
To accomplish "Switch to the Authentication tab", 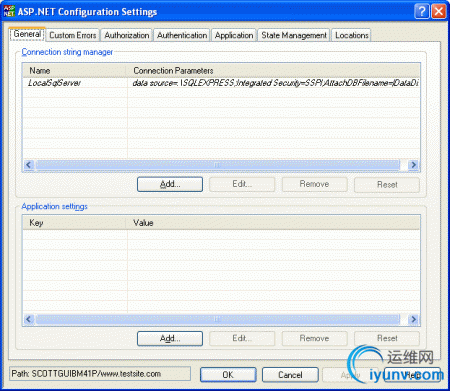I will pyautogui.click(x=182, y=35).
